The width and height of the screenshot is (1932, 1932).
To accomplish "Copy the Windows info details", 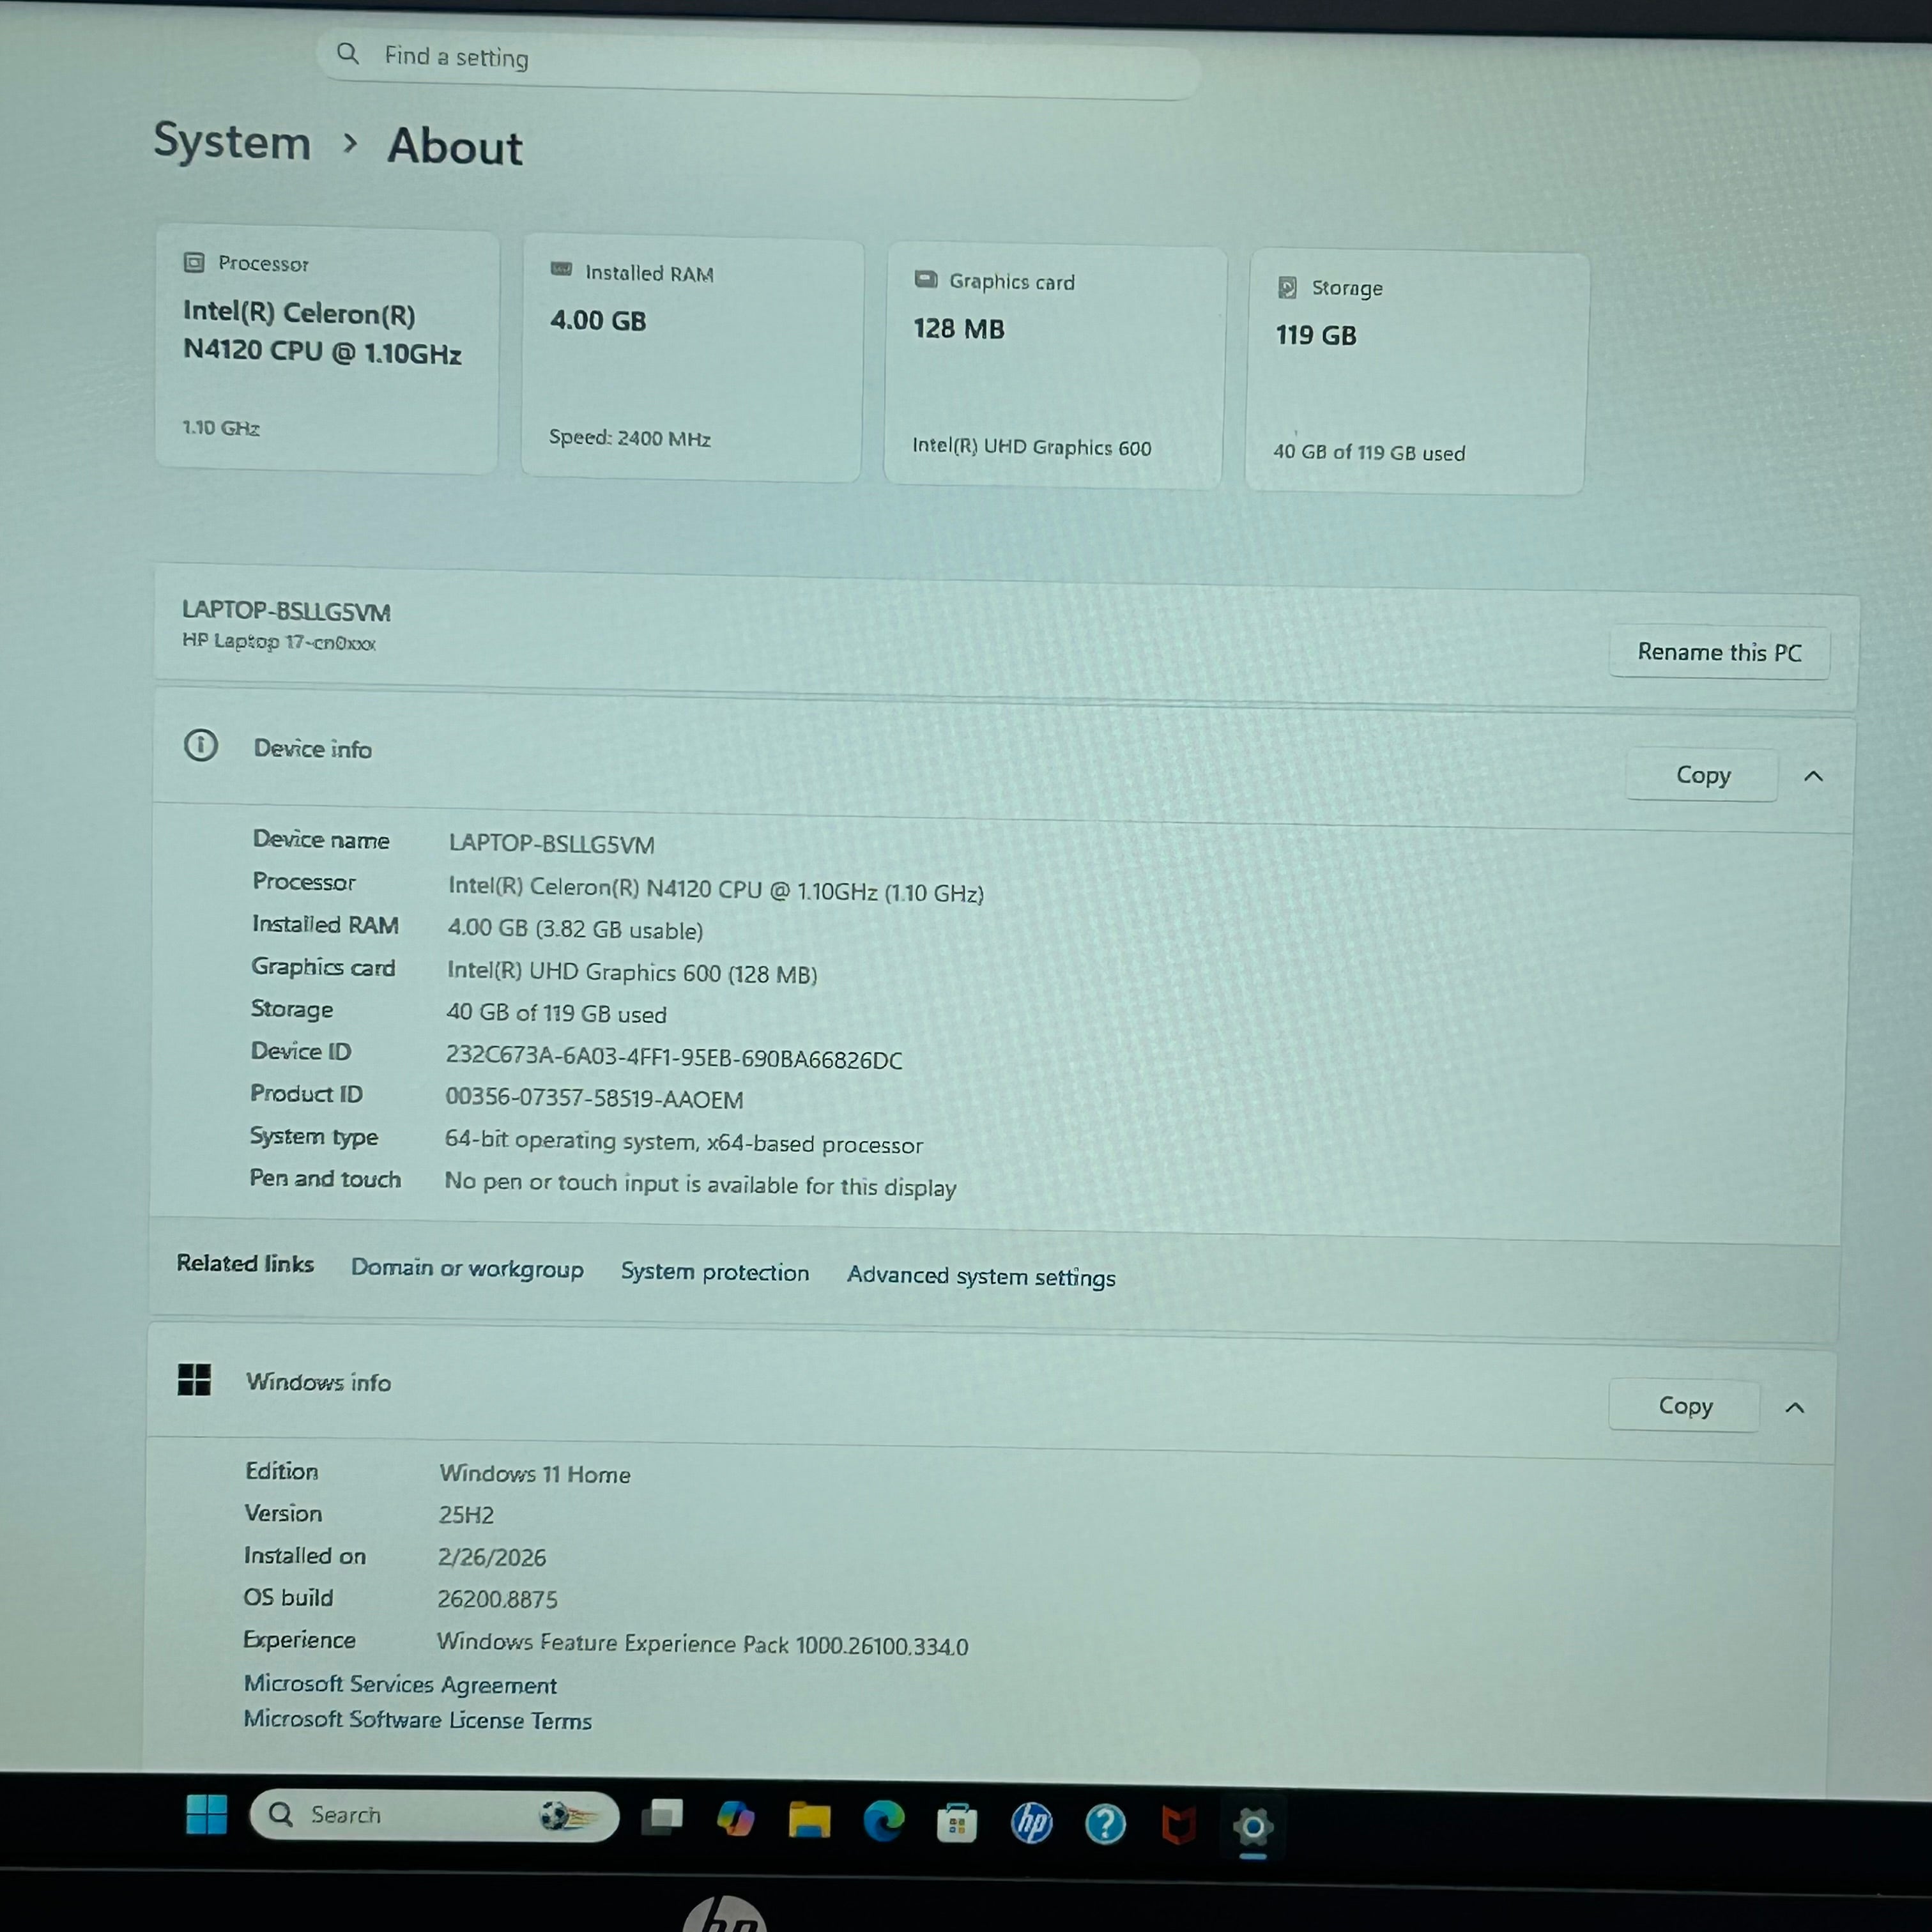I will pyautogui.click(x=1685, y=1406).
